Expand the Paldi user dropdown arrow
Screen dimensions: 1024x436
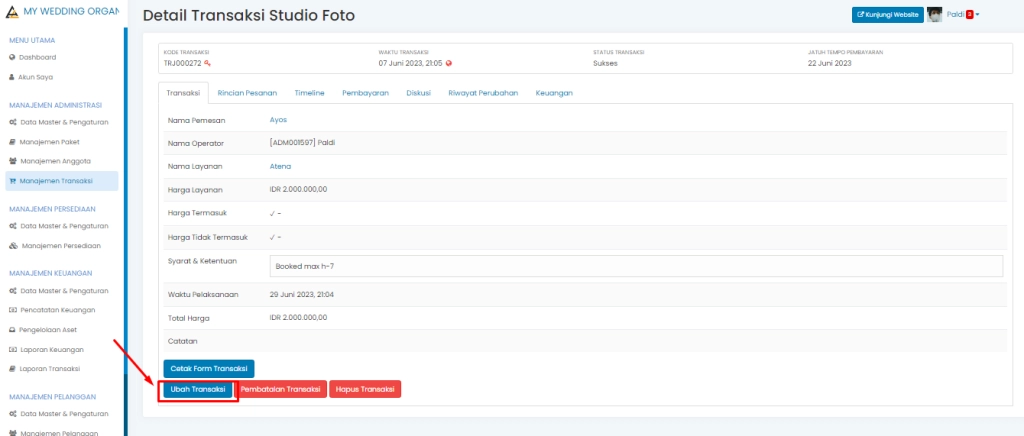(x=978, y=15)
